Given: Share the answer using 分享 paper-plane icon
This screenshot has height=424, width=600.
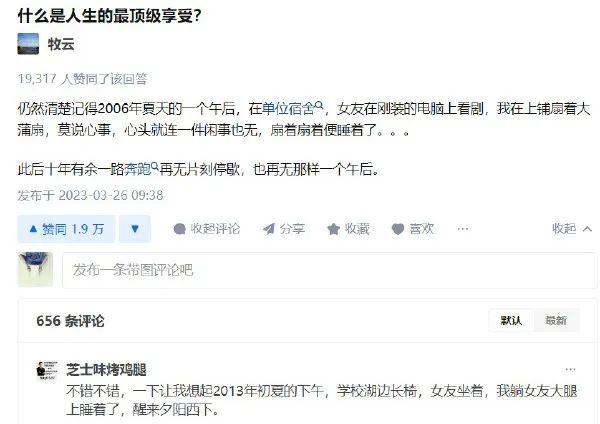Looking at the screenshot, I should pyautogui.click(x=284, y=229).
